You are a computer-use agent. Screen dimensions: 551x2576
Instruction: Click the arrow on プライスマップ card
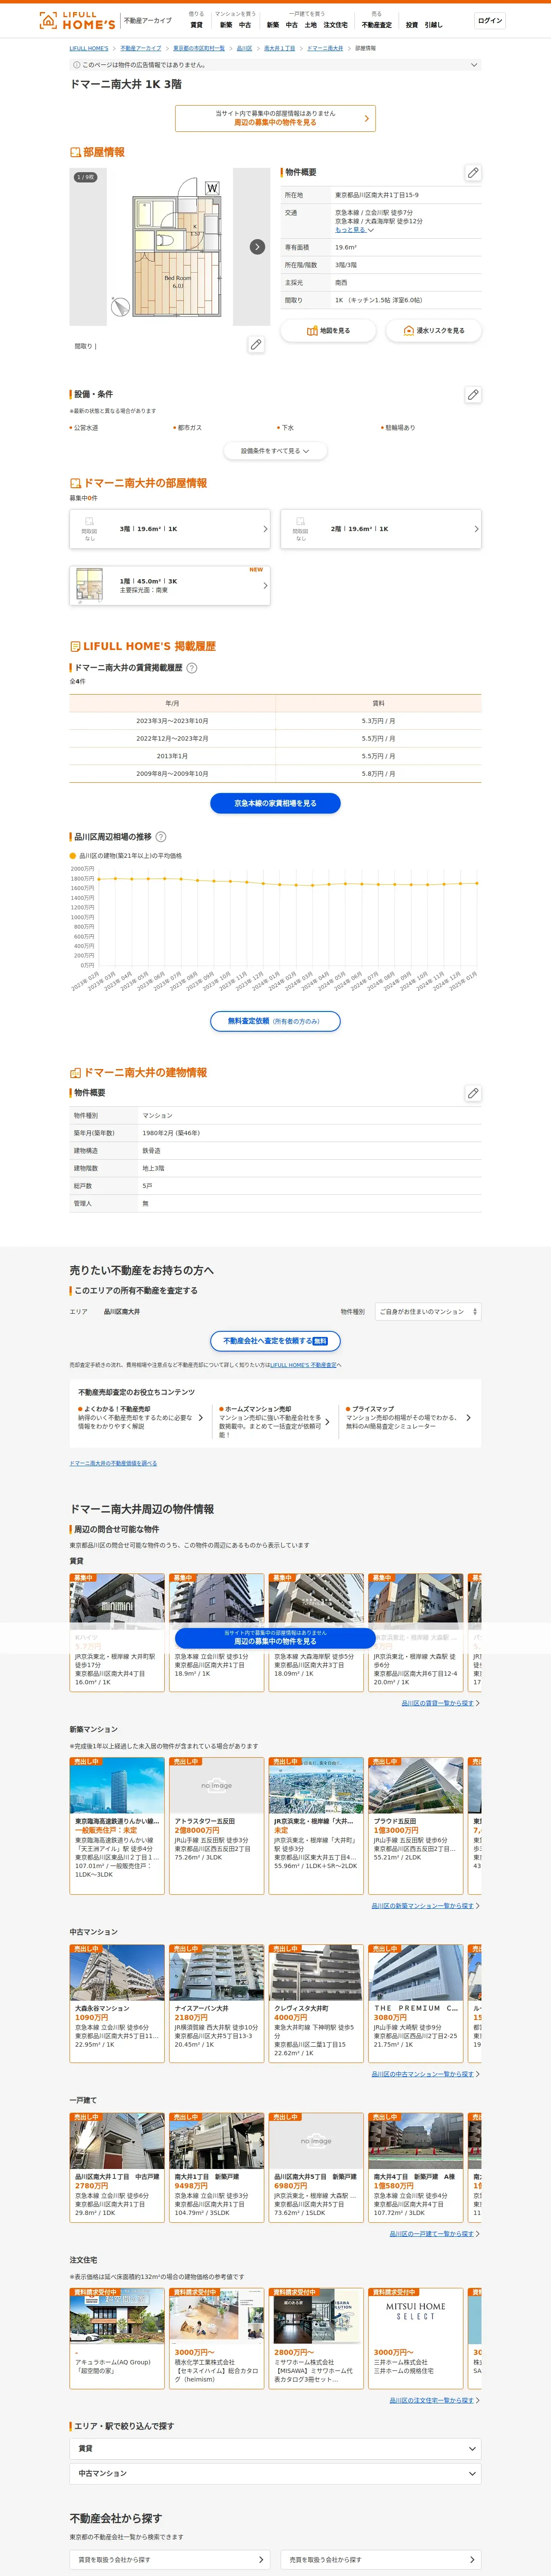[x=468, y=1418]
